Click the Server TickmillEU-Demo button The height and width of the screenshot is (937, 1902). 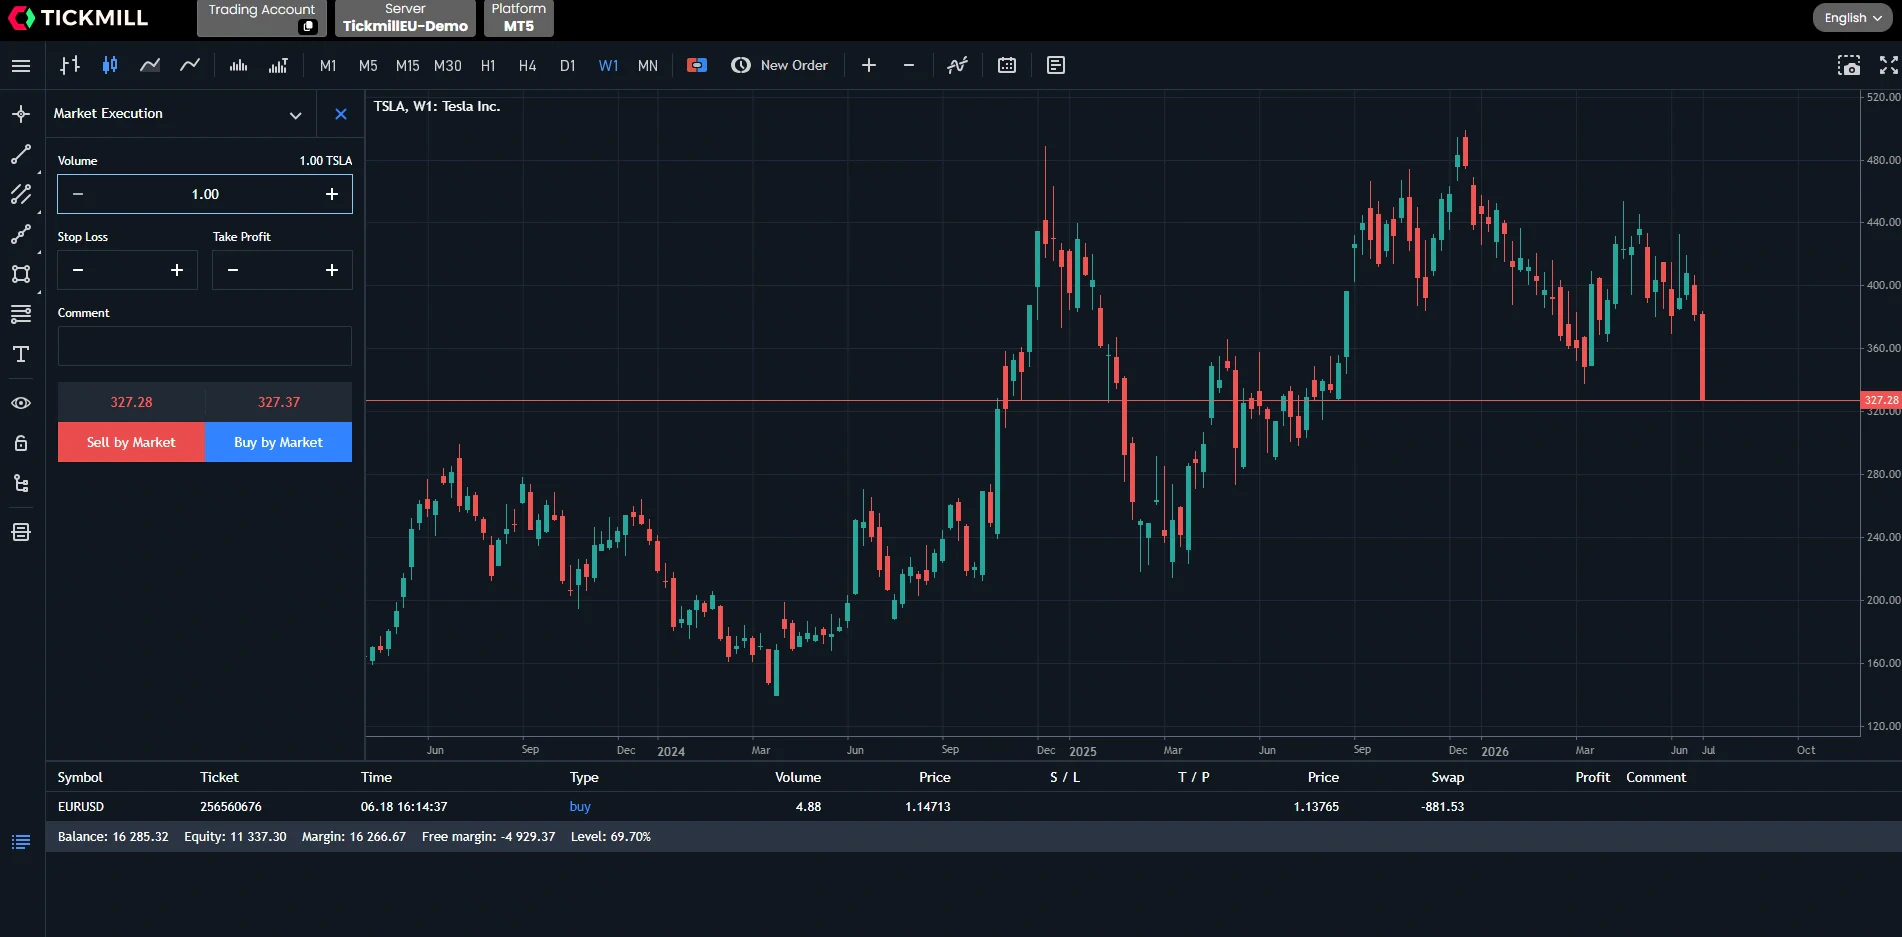pyautogui.click(x=405, y=18)
